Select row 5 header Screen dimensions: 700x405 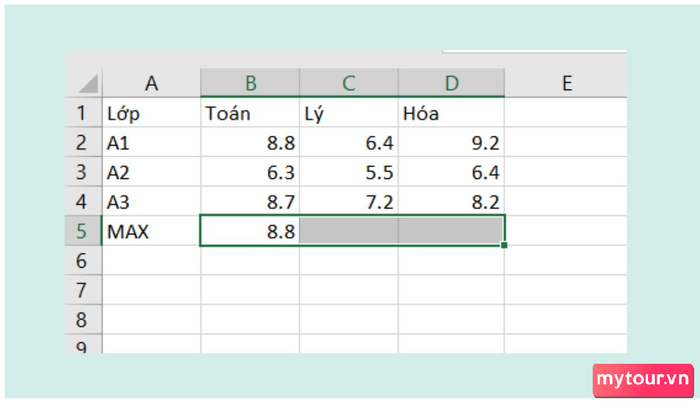(x=83, y=231)
